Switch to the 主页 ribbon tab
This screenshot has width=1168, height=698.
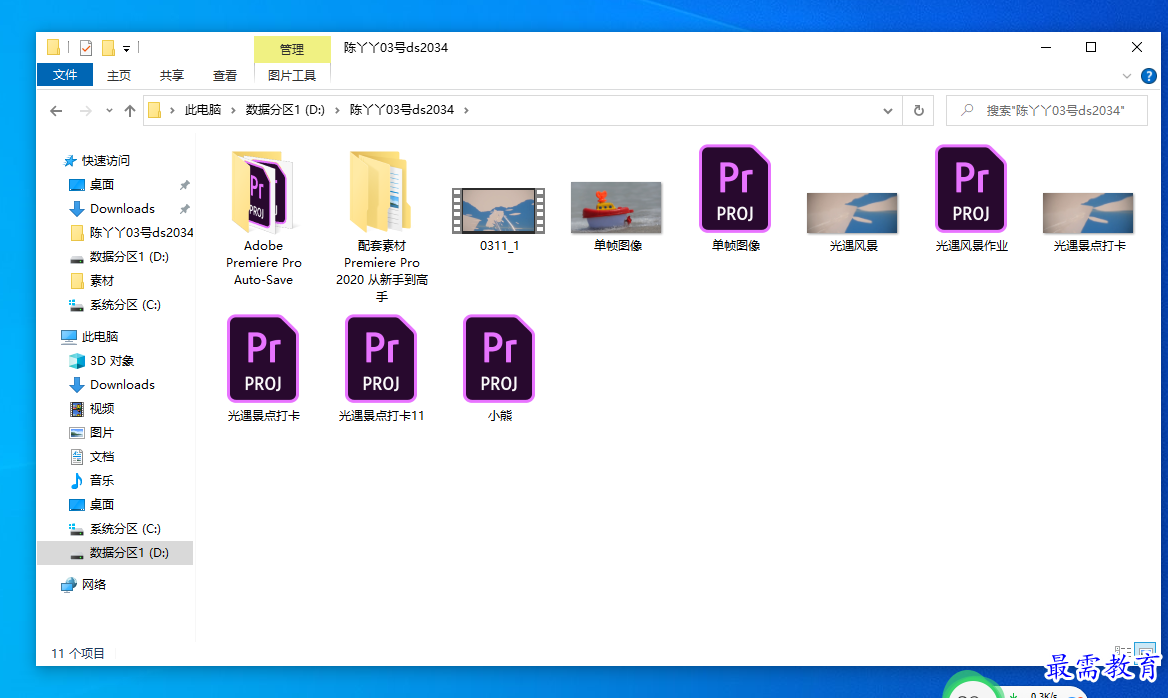118,75
